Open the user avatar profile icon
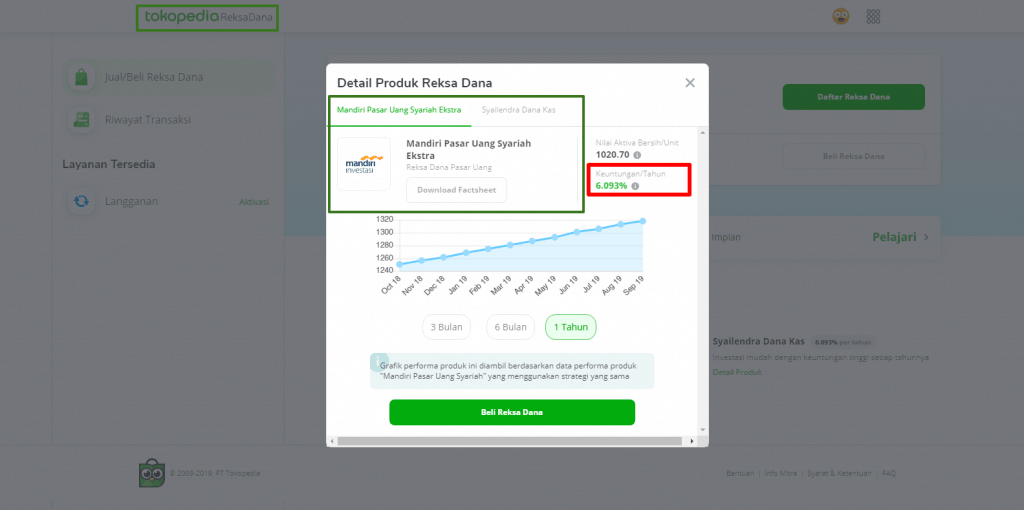 pos(840,16)
